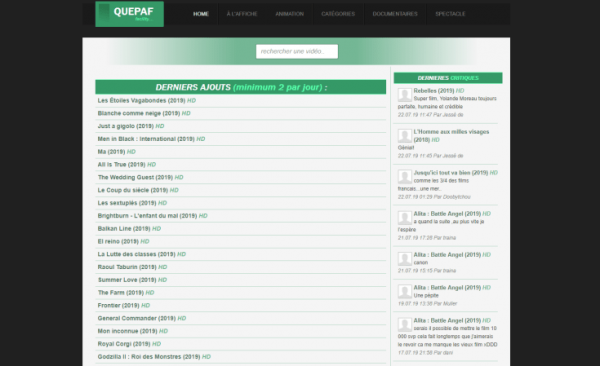Open Rebelles (2019) in latest reviews
Viewport: 600px width, 366px height.
tap(439, 91)
